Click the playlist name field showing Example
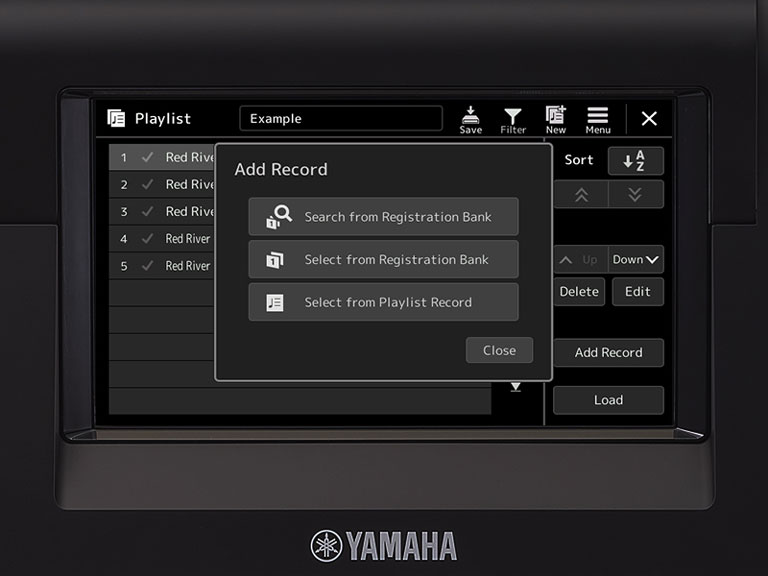The height and width of the screenshot is (576, 768). [x=340, y=119]
